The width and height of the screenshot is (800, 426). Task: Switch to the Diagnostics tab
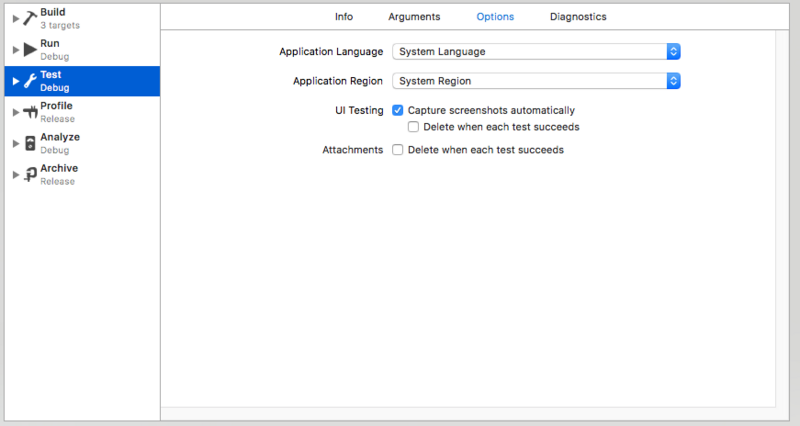(x=578, y=17)
